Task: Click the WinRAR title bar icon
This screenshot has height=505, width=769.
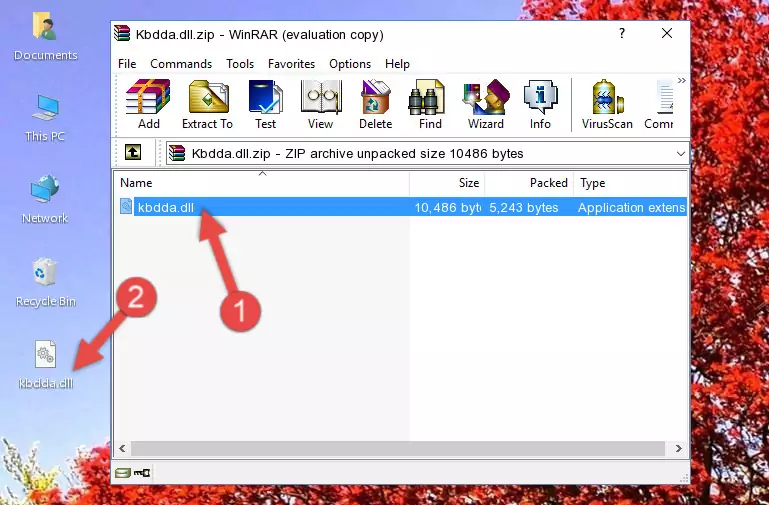Action: point(122,33)
